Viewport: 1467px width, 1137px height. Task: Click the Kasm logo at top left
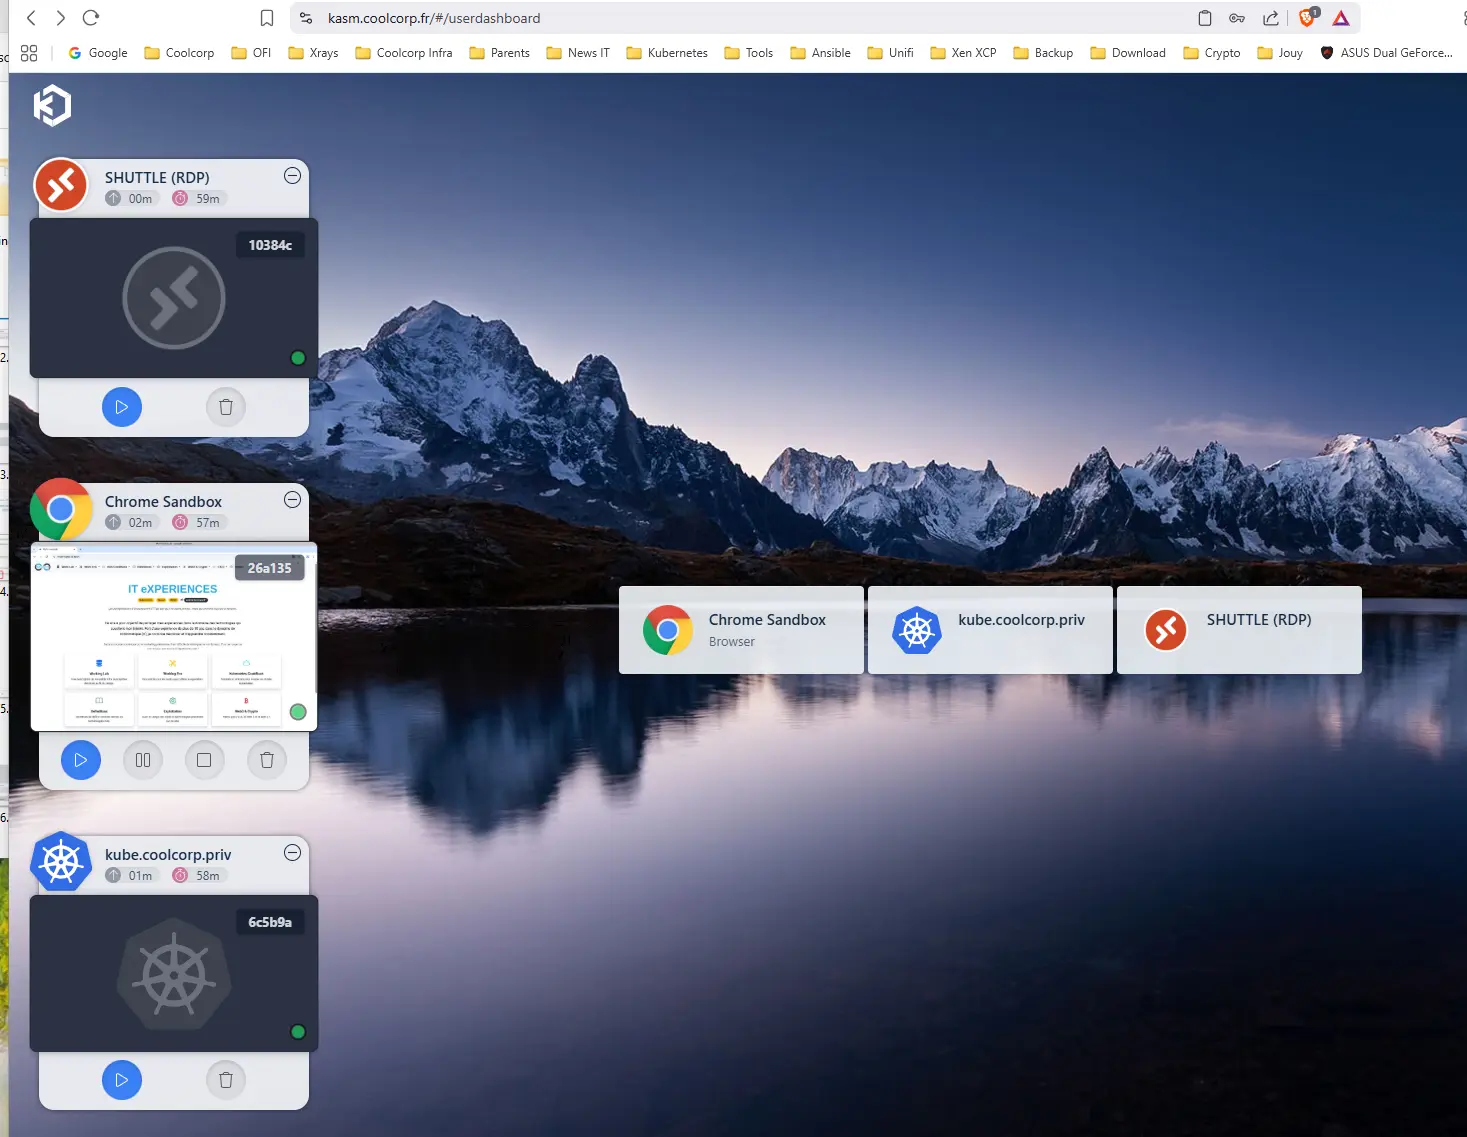click(x=52, y=105)
